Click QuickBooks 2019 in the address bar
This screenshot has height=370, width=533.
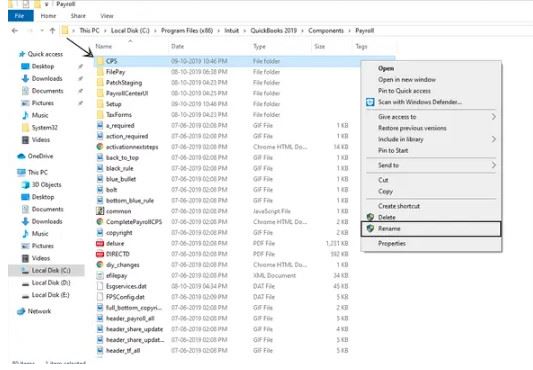tap(274, 31)
